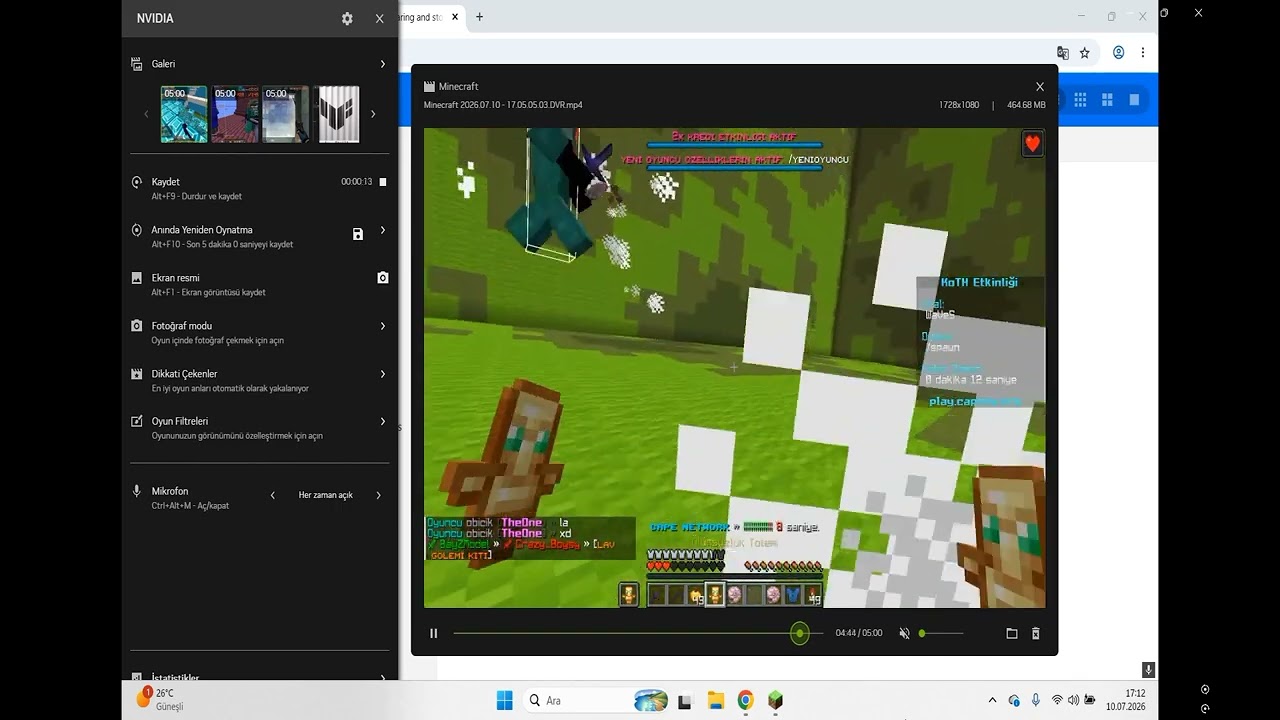Select the Dikkati Çekenler menu entry
The image size is (1280, 720).
pos(260,380)
